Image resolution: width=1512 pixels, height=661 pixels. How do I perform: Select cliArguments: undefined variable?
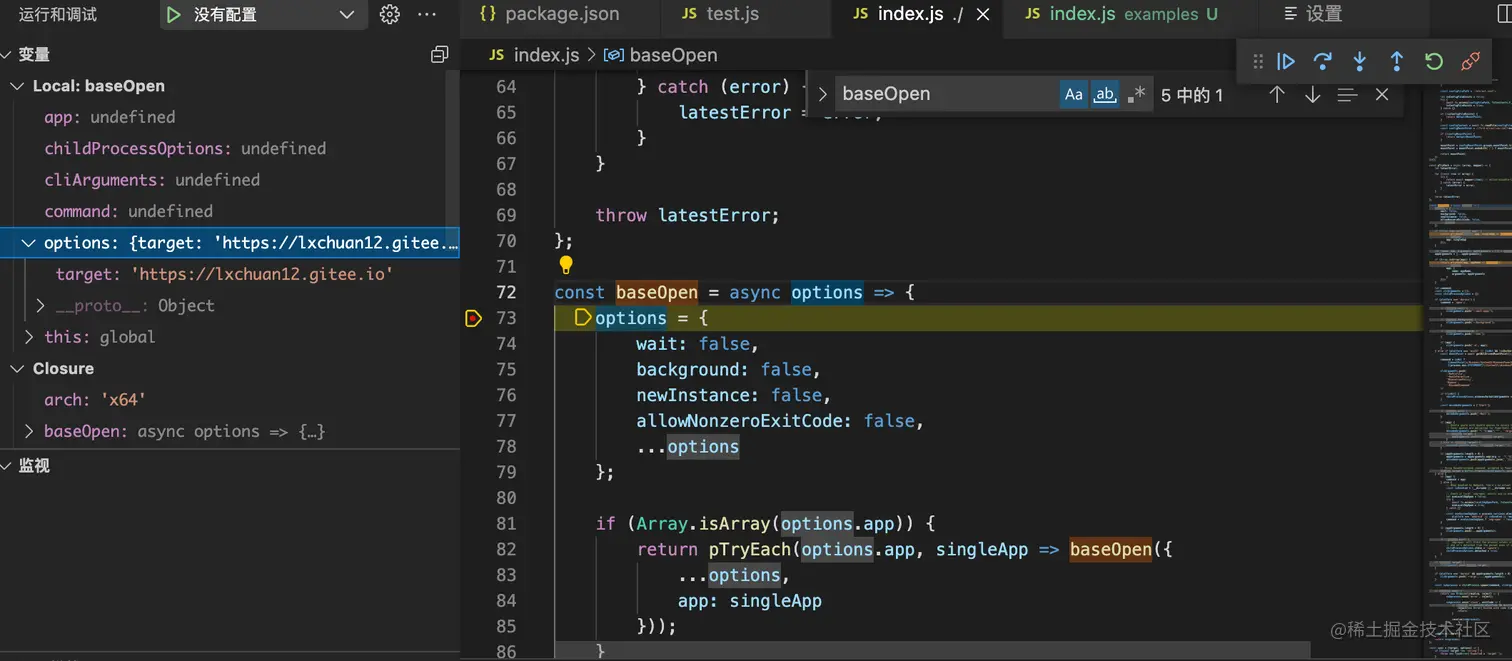click(229, 180)
